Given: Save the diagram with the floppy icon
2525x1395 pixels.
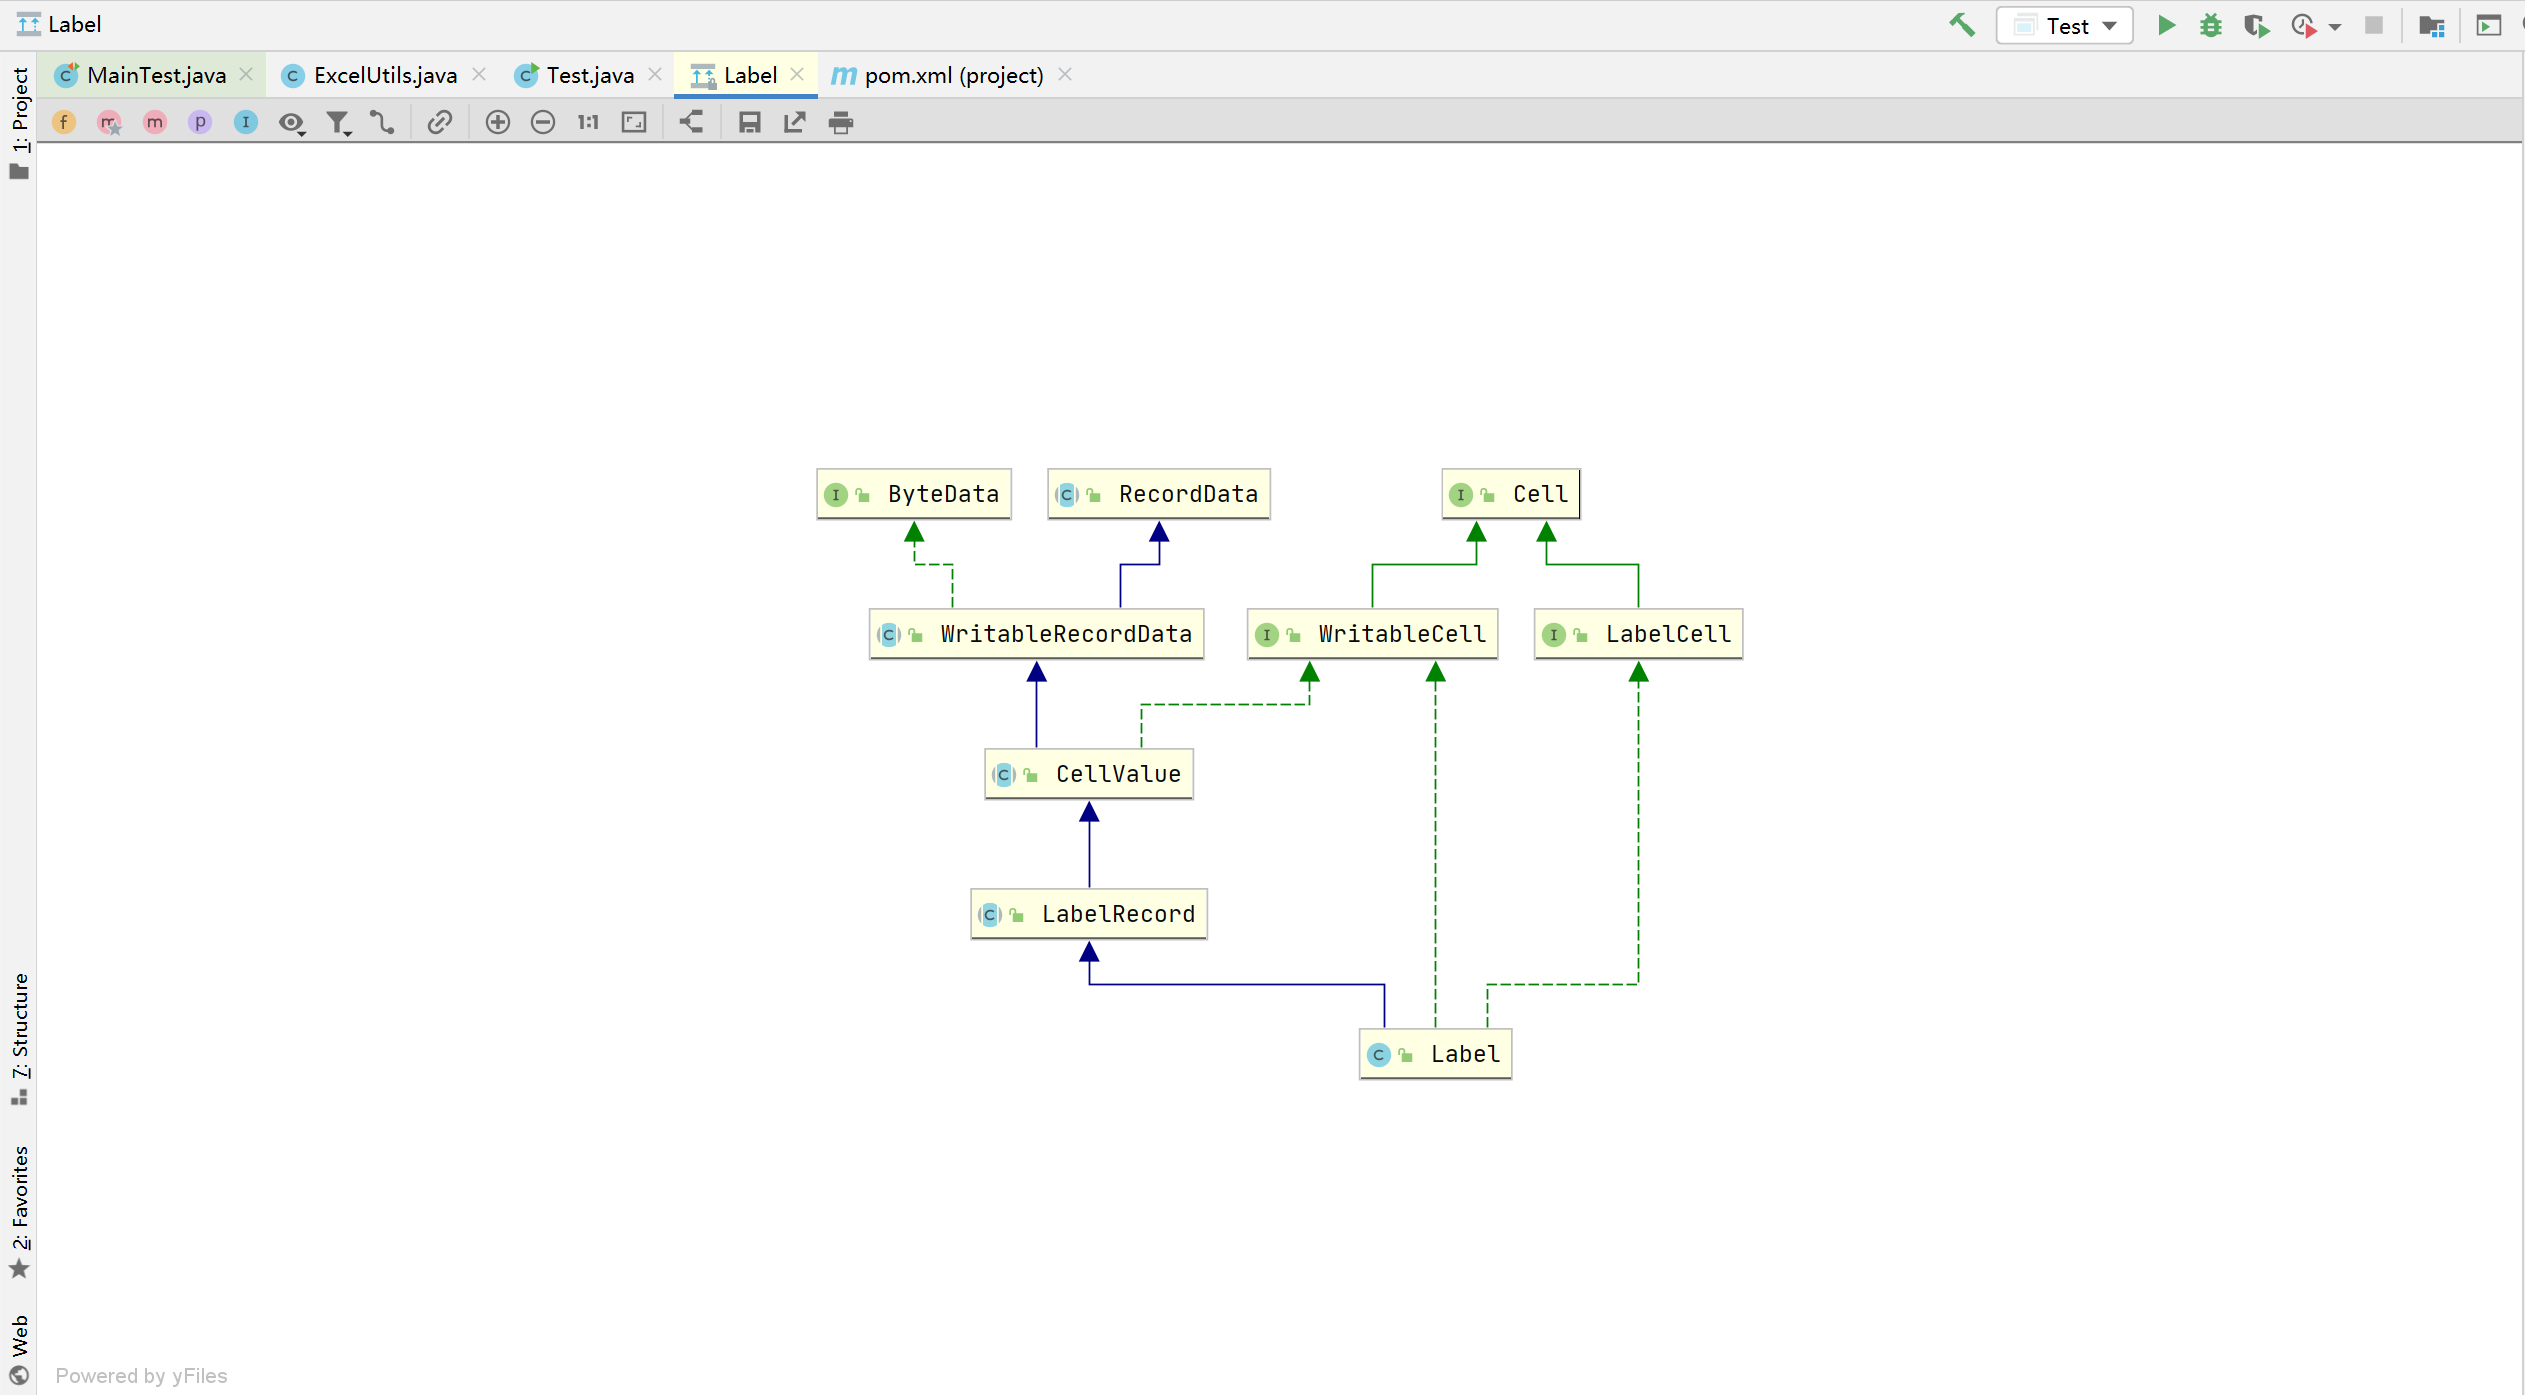Looking at the screenshot, I should (x=749, y=122).
